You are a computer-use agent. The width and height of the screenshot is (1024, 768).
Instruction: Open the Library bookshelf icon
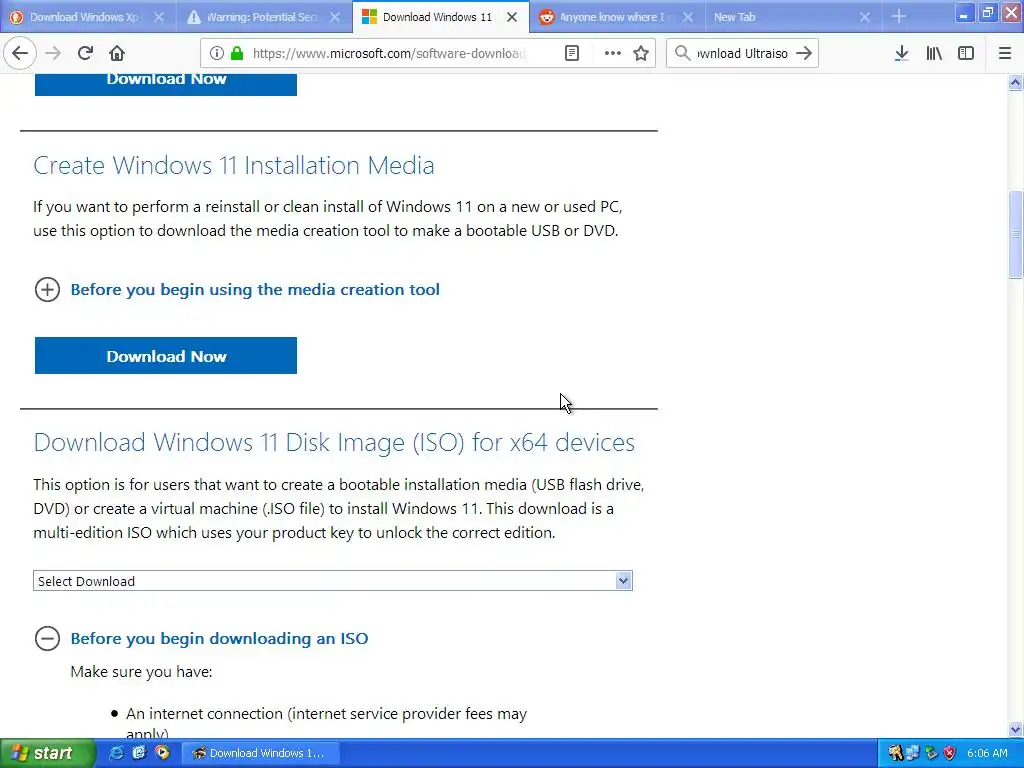934,54
